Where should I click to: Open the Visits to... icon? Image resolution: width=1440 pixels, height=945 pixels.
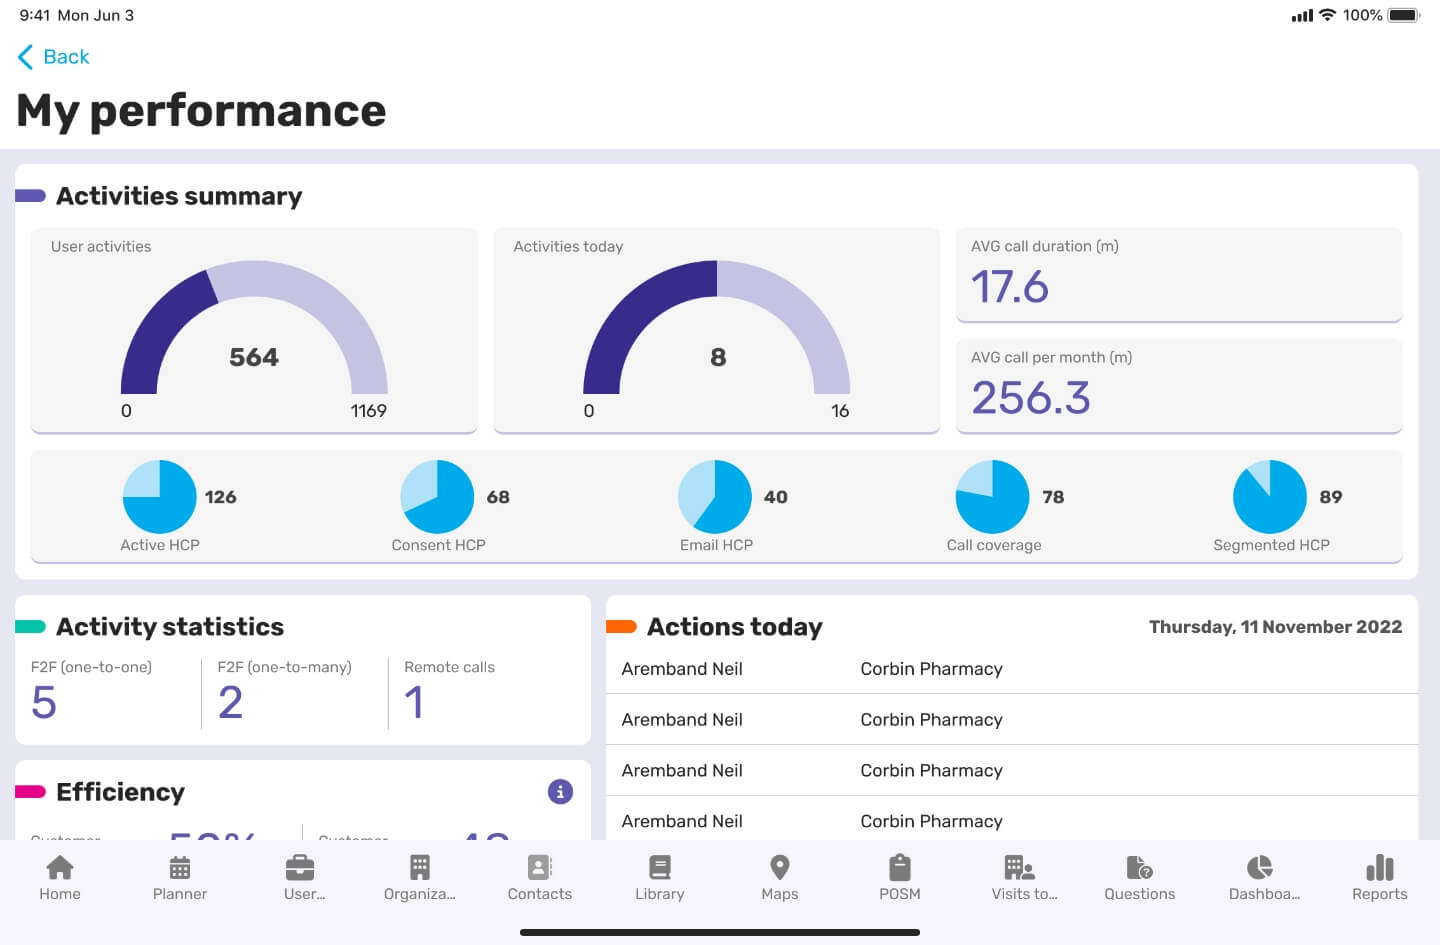tap(1020, 867)
